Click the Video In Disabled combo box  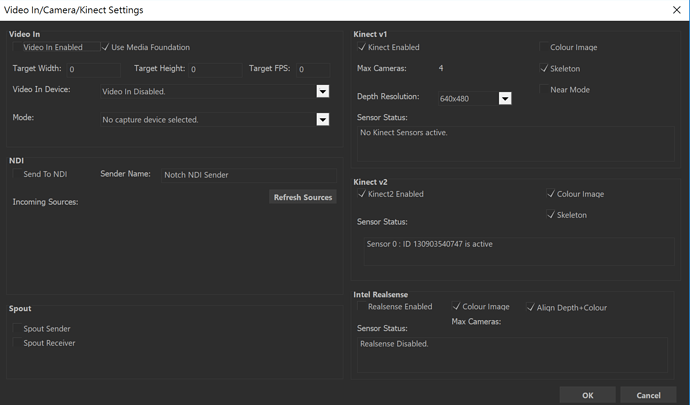(214, 91)
